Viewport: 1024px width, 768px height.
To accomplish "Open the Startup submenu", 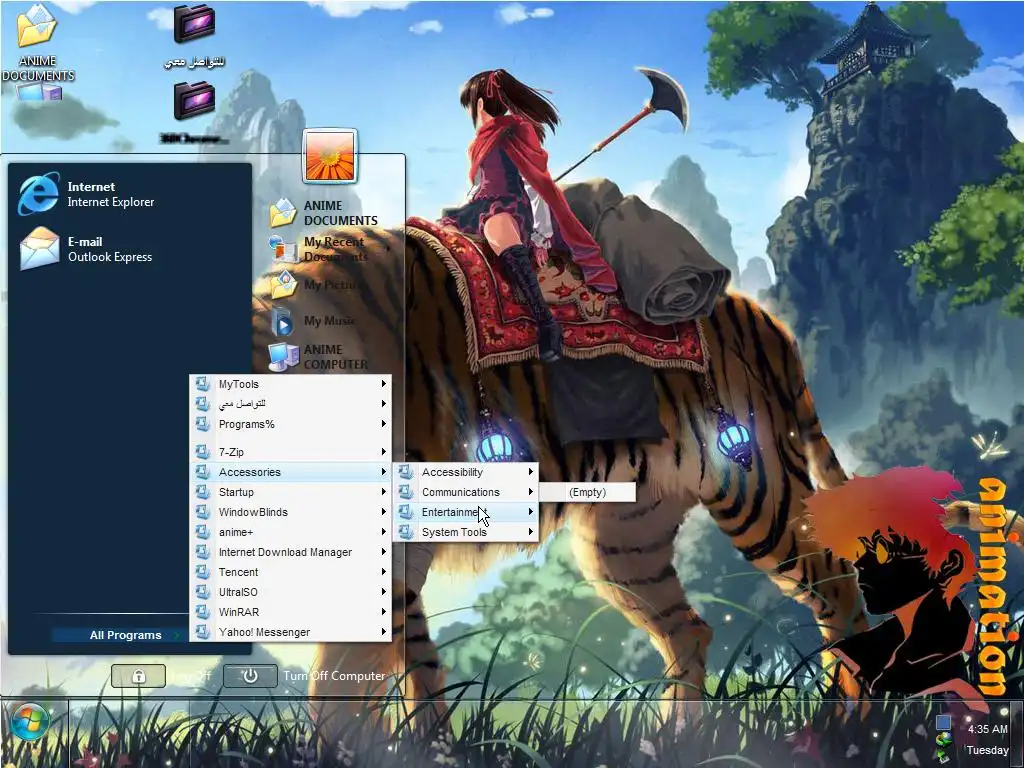I will click(291, 492).
